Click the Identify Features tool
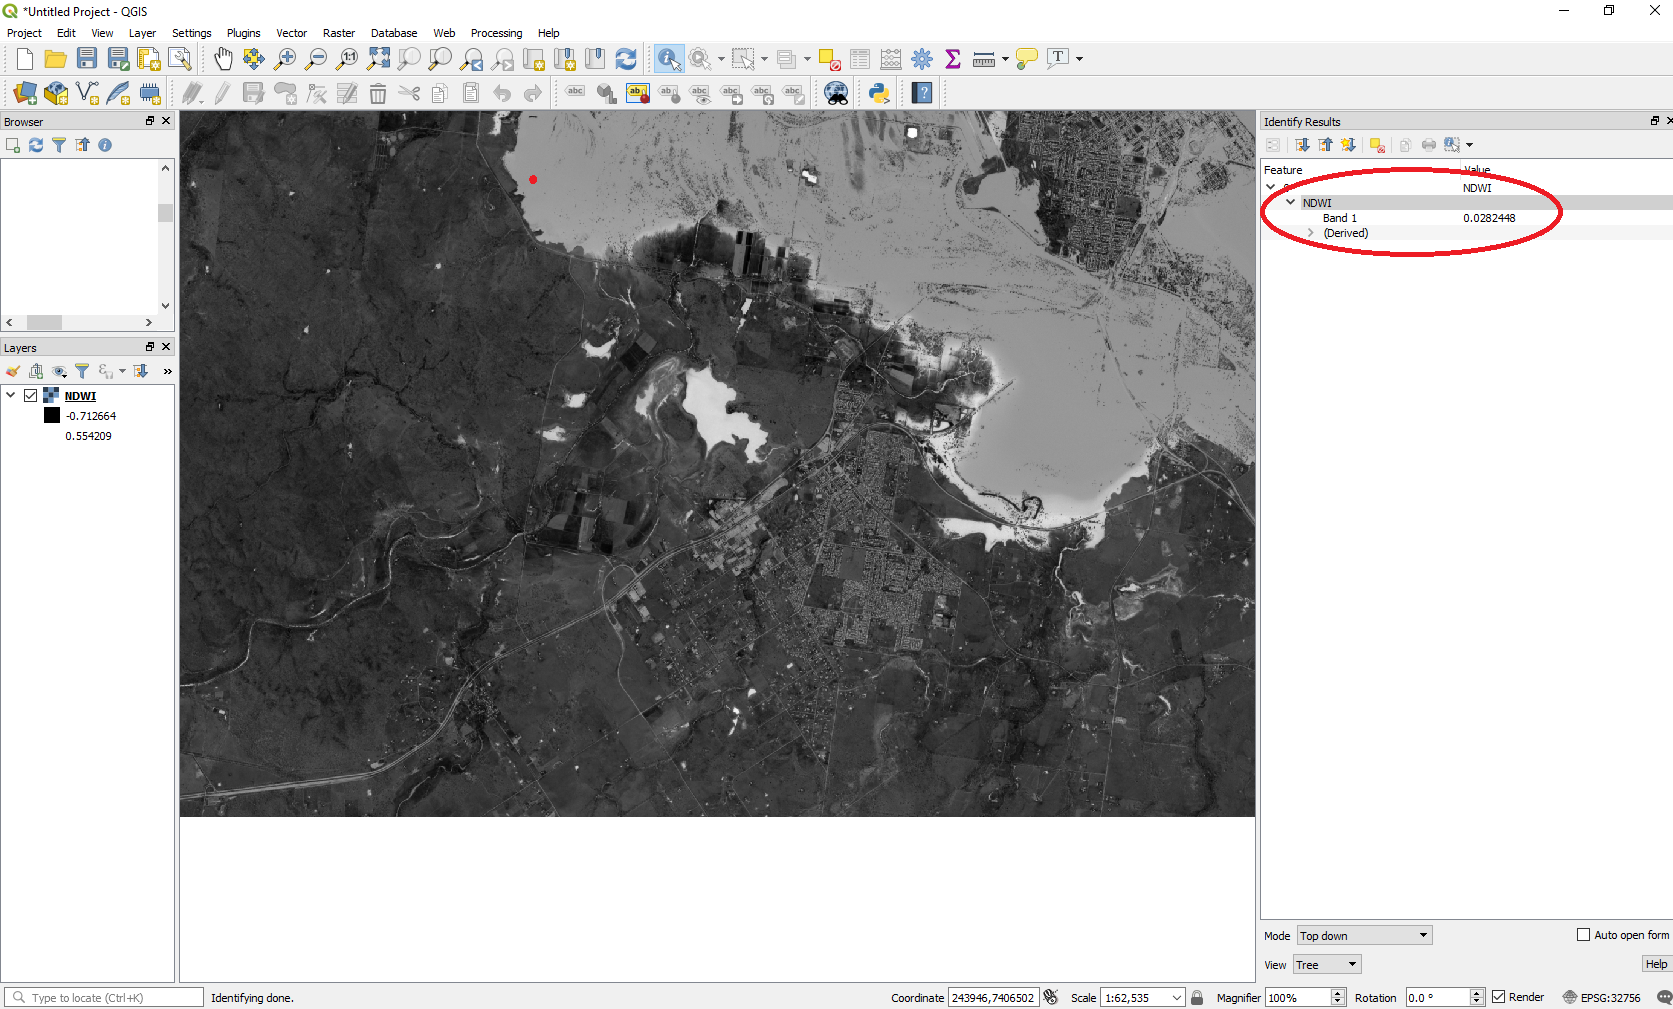 [x=668, y=59]
